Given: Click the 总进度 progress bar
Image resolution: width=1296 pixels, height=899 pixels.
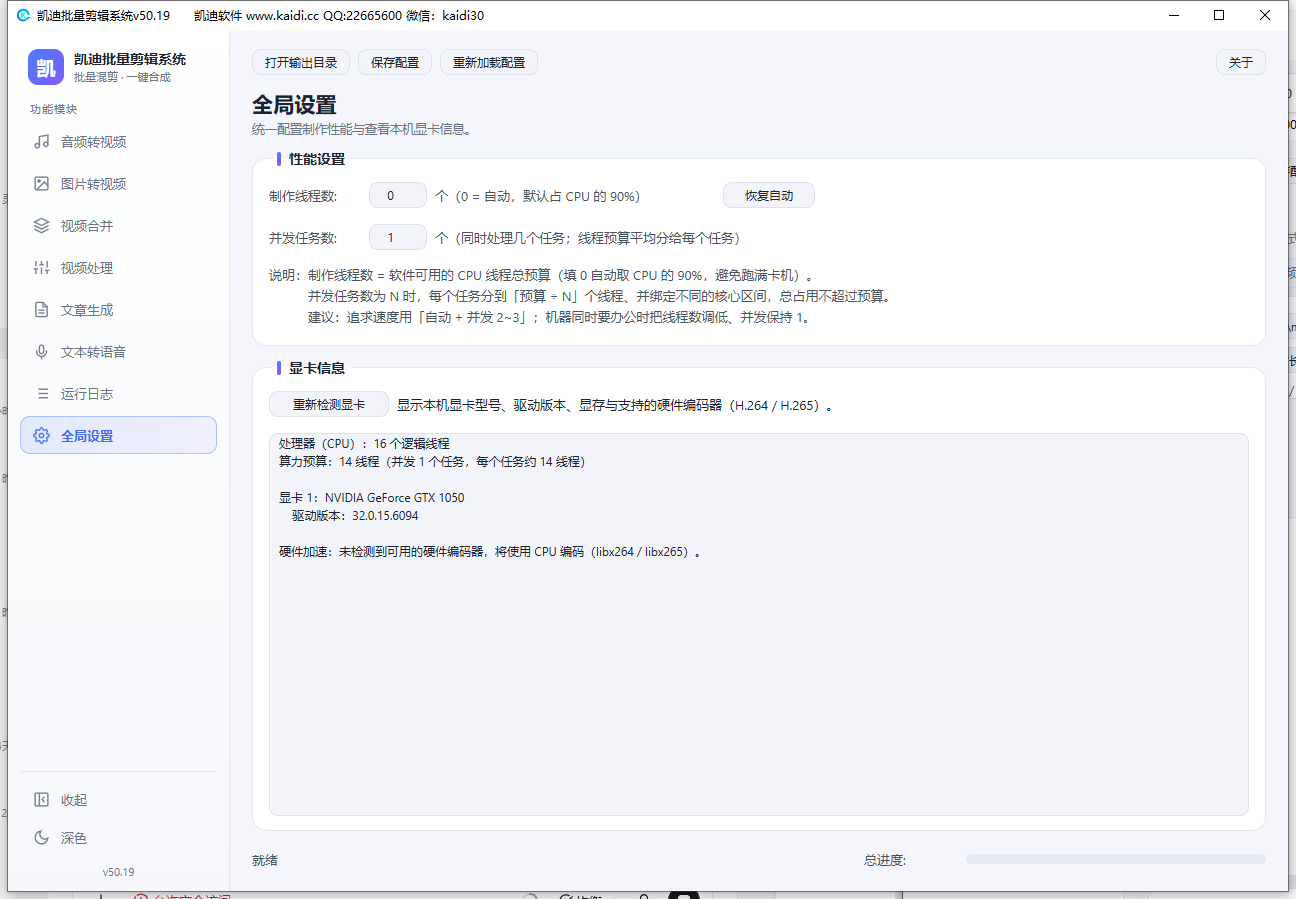Looking at the screenshot, I should pos(1115,859).
